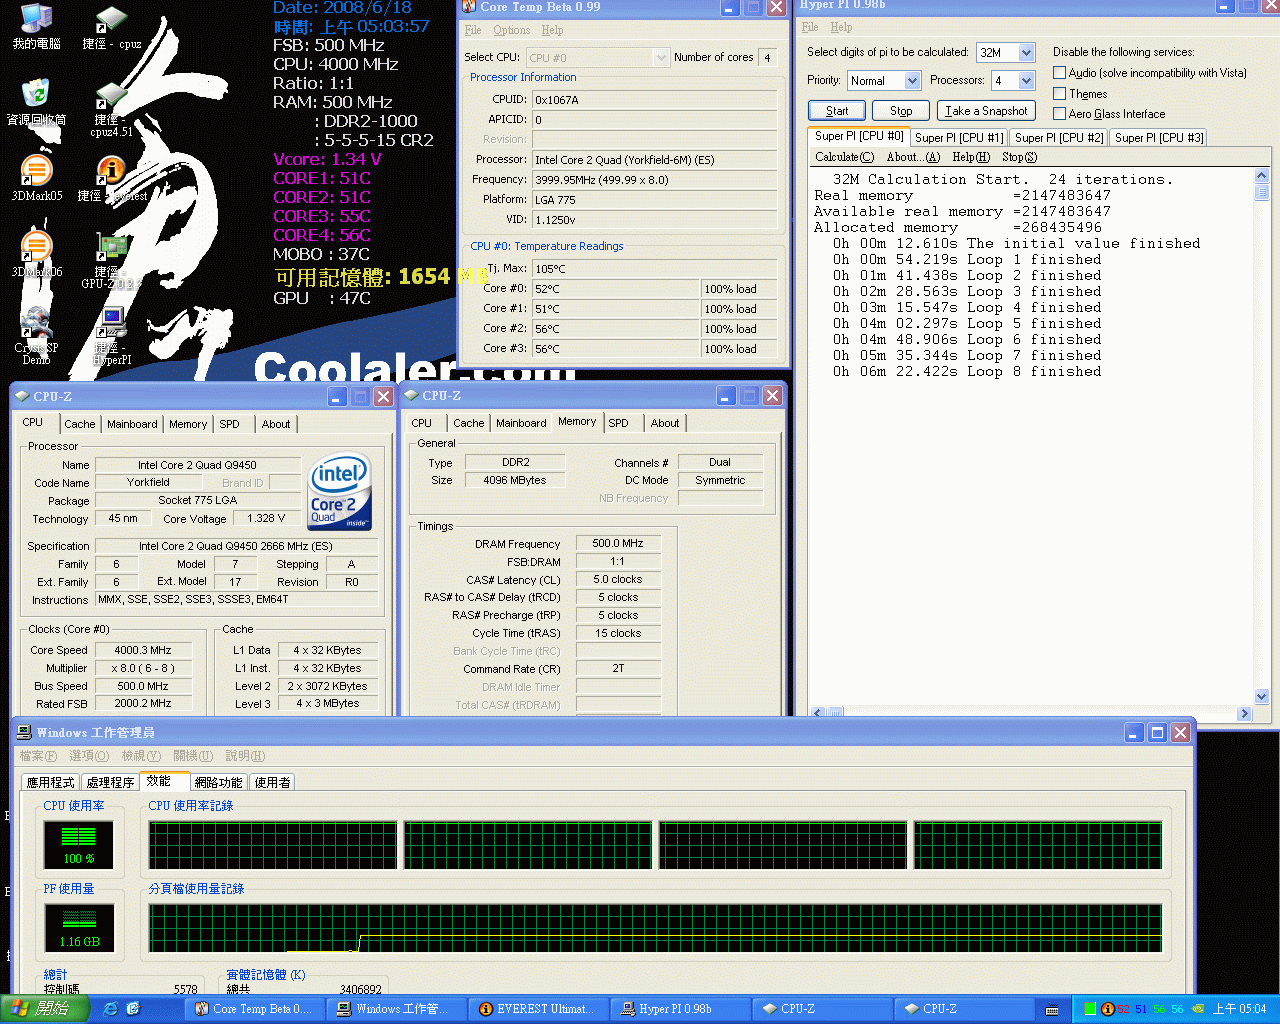Open the Options menu in Core Temp

(x=511, y=30)
